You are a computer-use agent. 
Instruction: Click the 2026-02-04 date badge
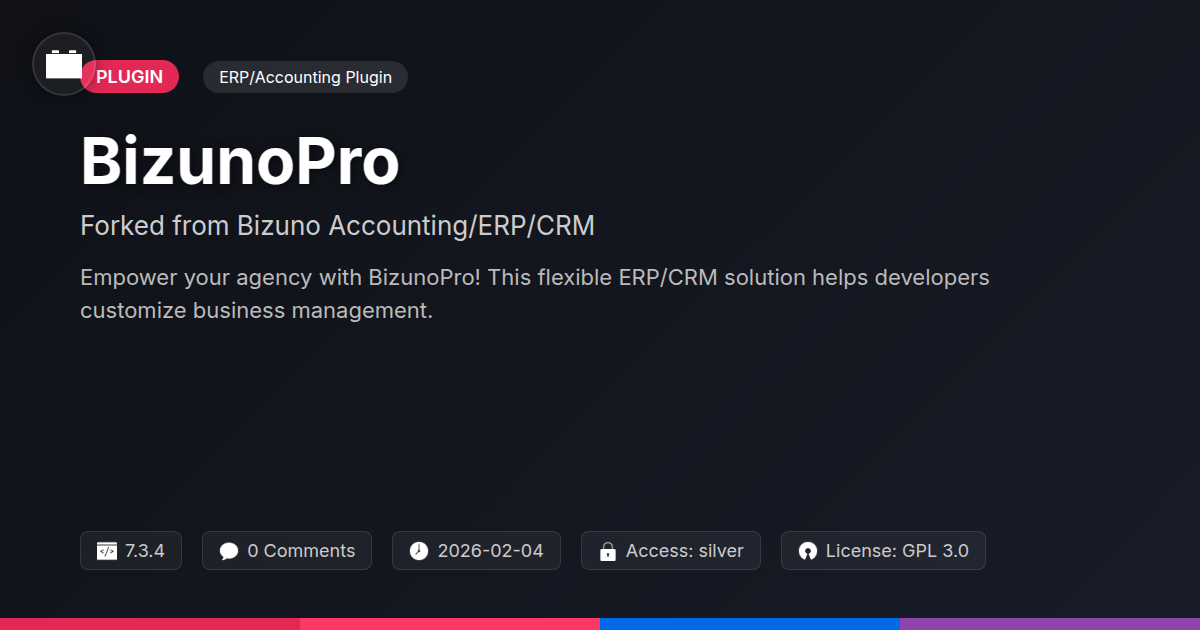476,551
